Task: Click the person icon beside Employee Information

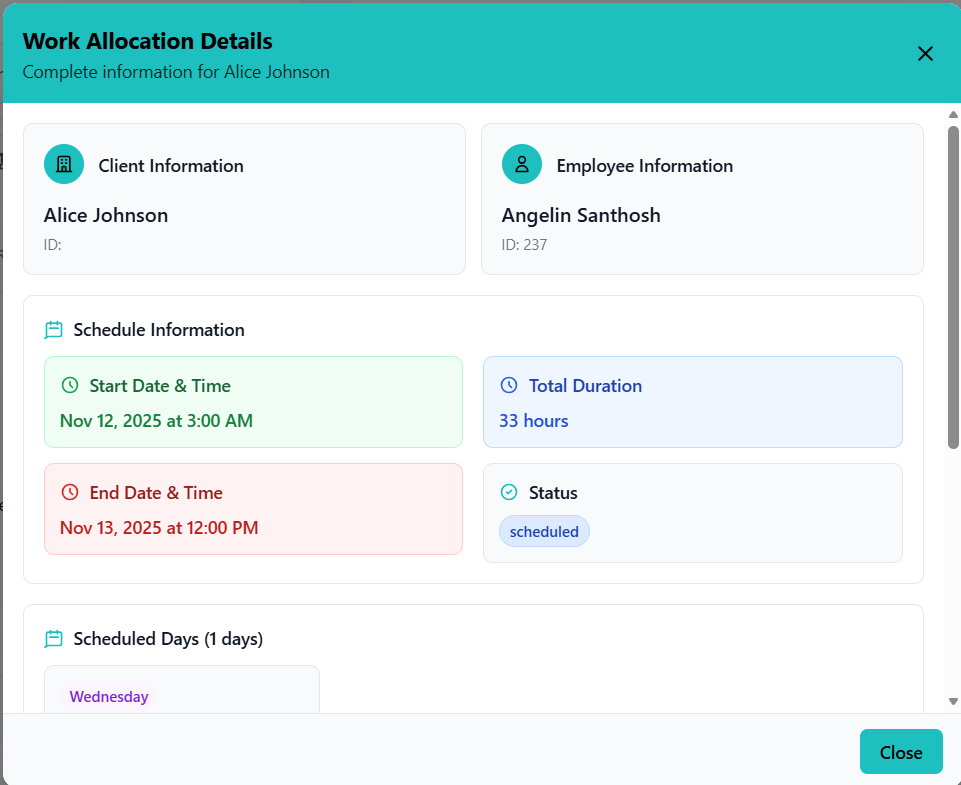Action: pos(521,165)
